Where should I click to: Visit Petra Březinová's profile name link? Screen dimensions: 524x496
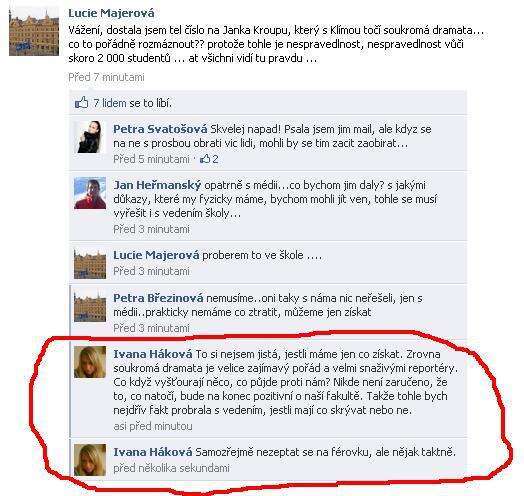pyautogui.click(x=158, y=298)
